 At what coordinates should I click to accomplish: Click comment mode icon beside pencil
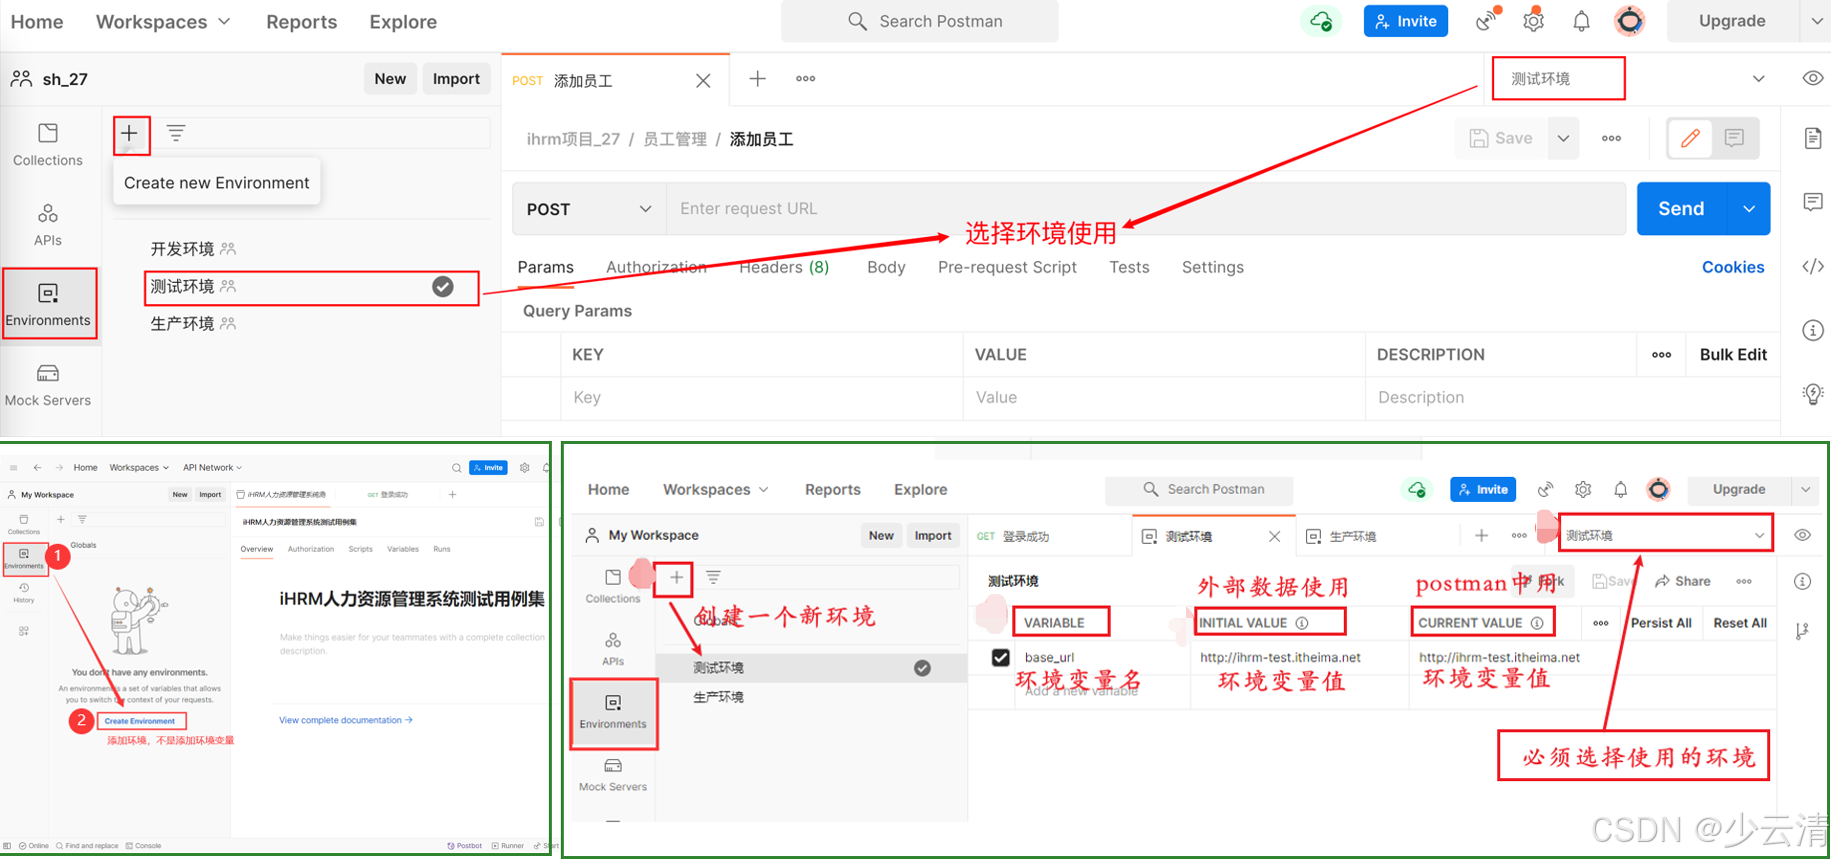coord(1734,138)
